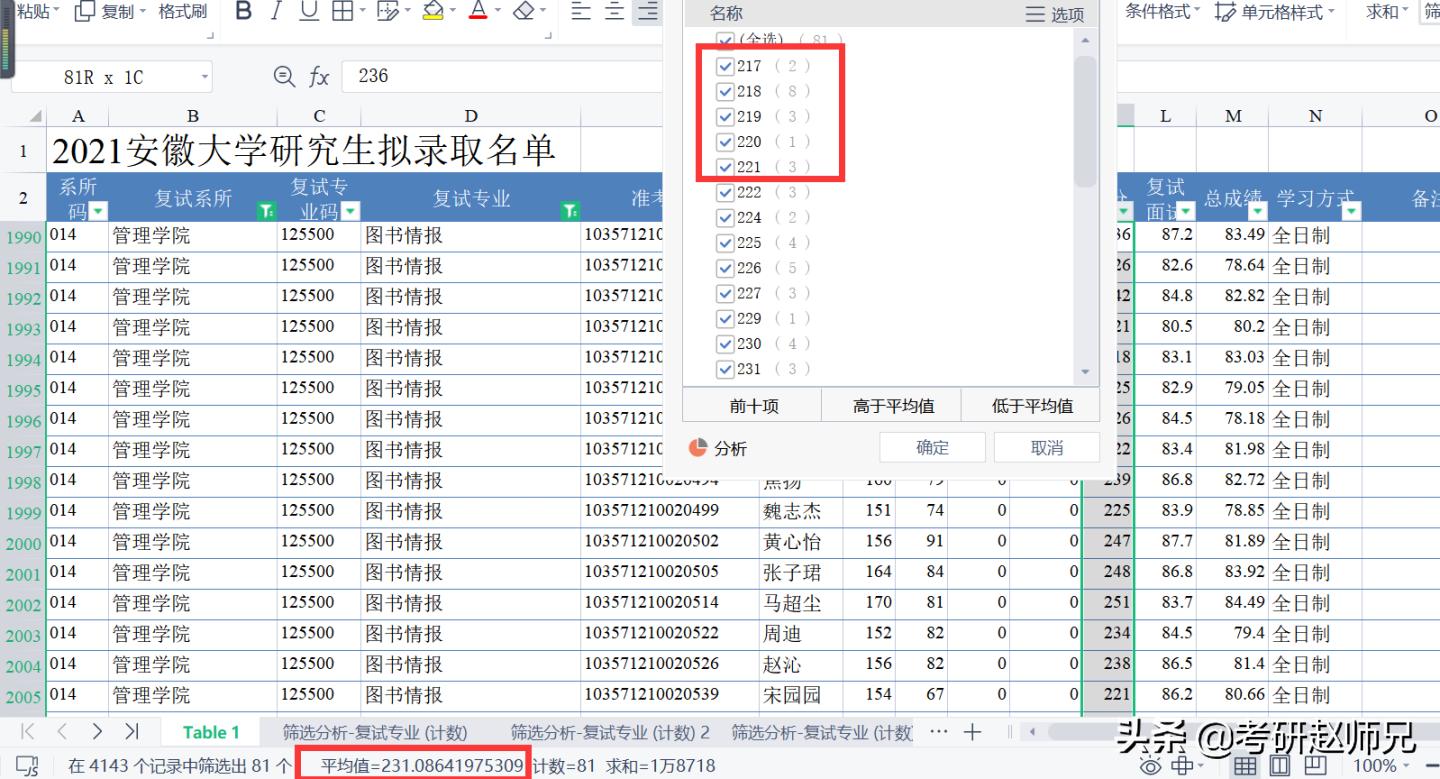Open the 系所码 column filter arrow

(98, 211)
